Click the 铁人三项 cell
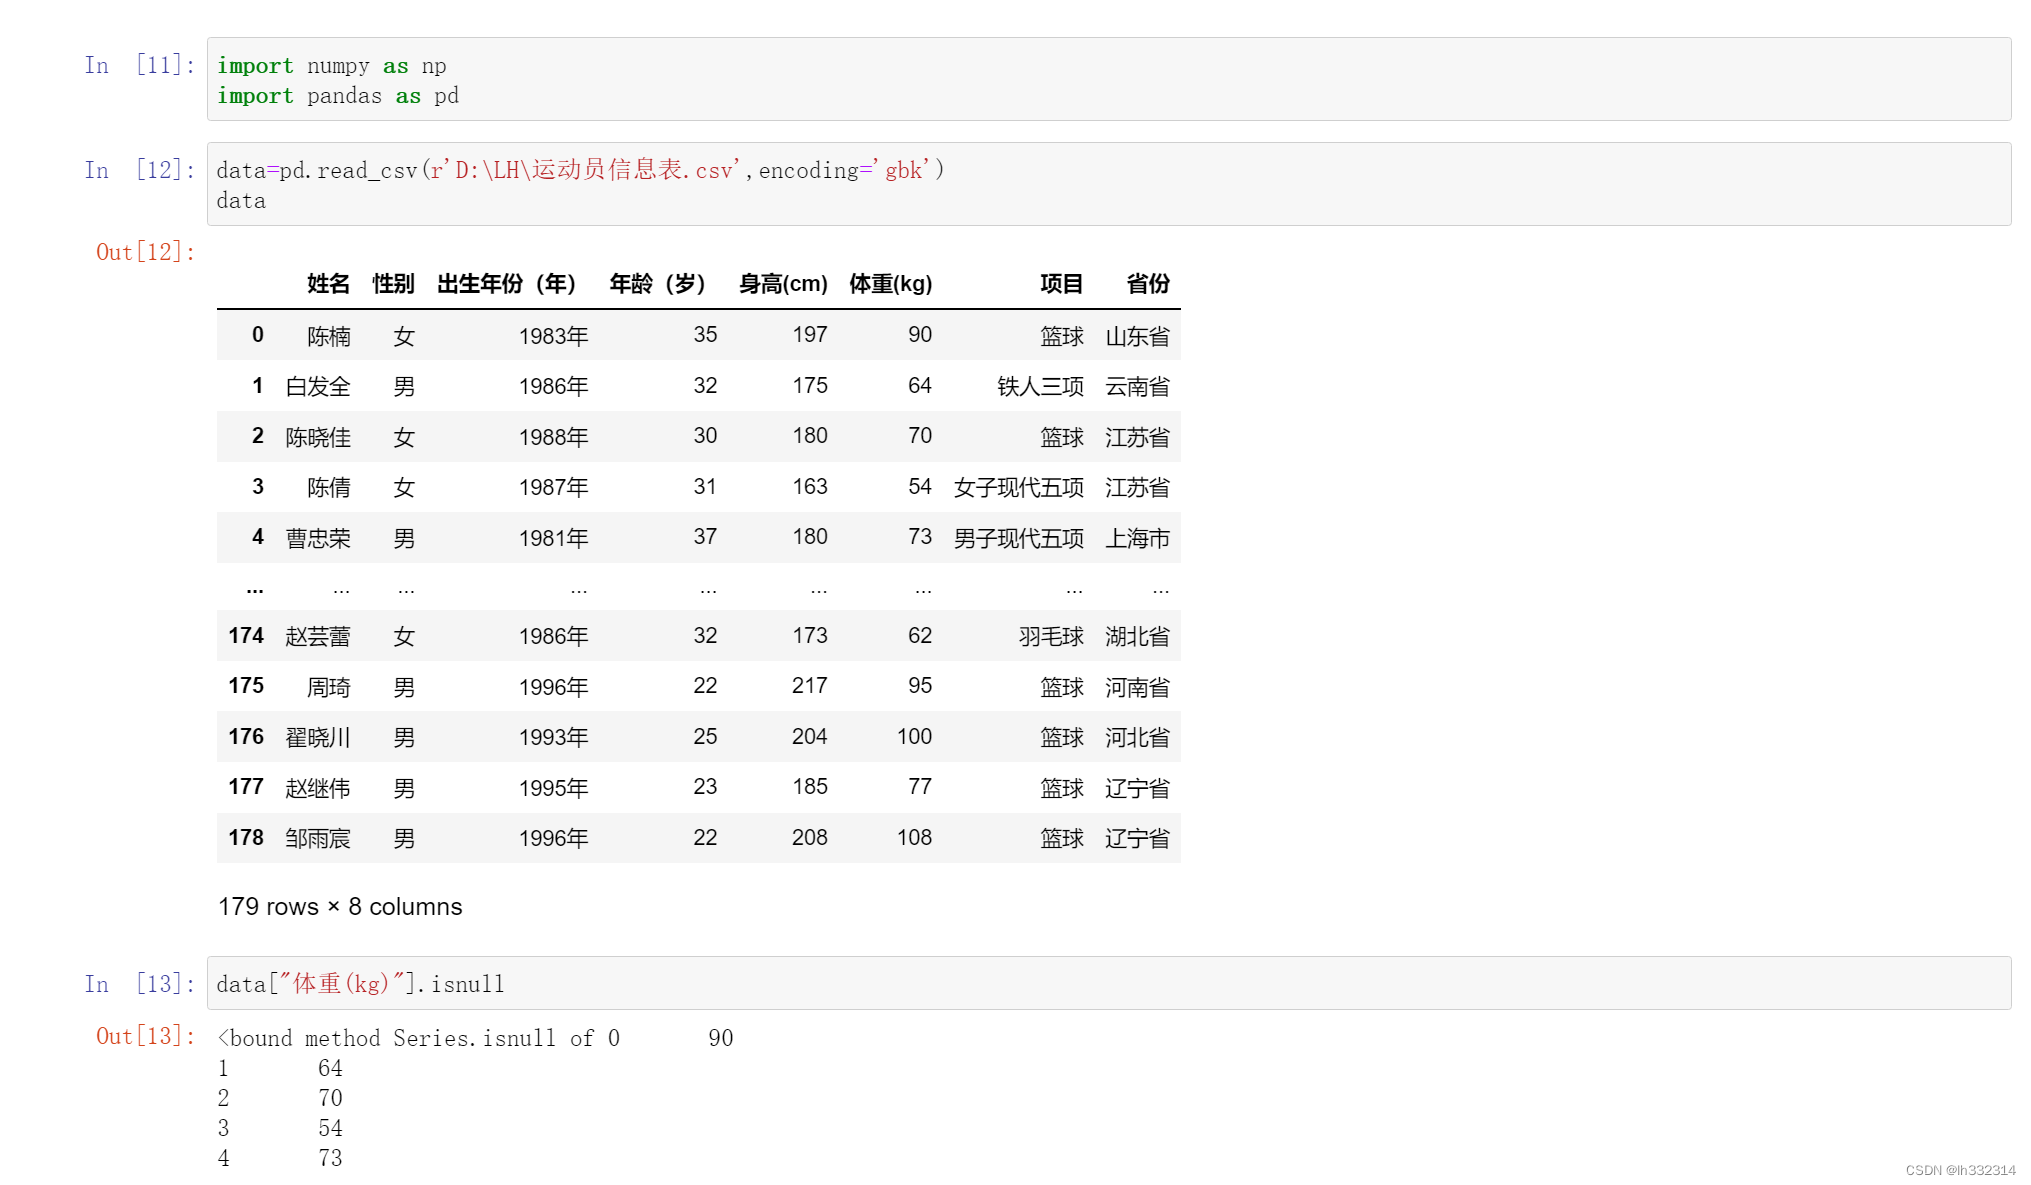This screenshot has width=2031, height=1185. 1040,387
